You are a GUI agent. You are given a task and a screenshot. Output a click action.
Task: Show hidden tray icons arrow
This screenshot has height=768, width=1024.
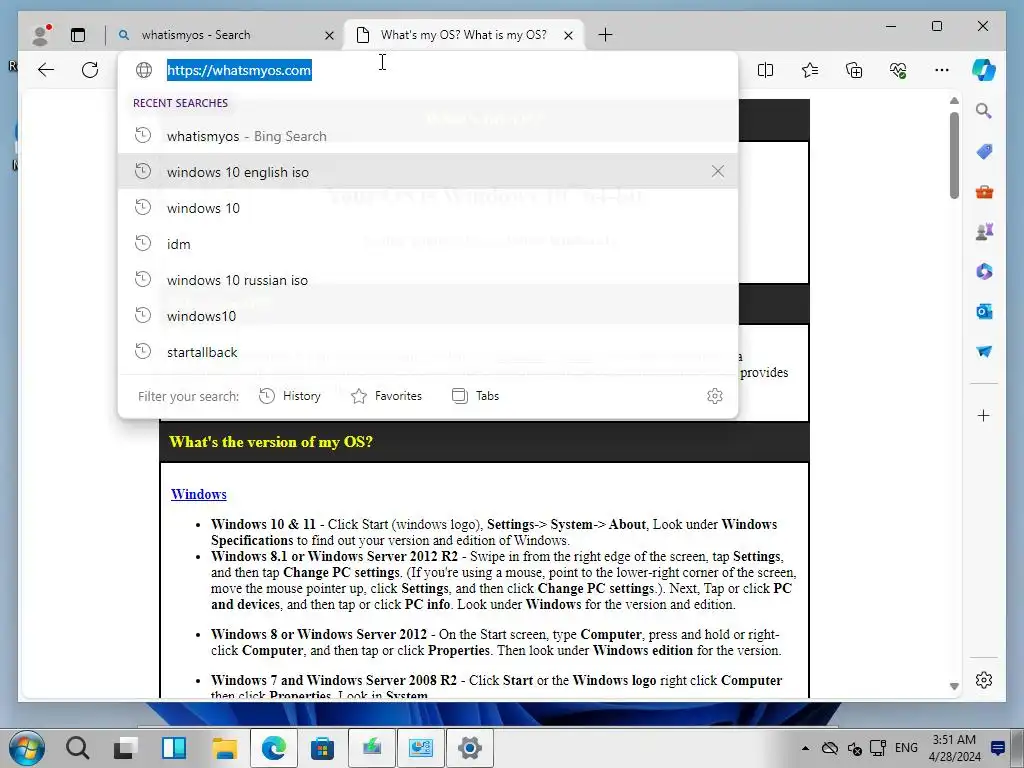(x=805, y=748)
